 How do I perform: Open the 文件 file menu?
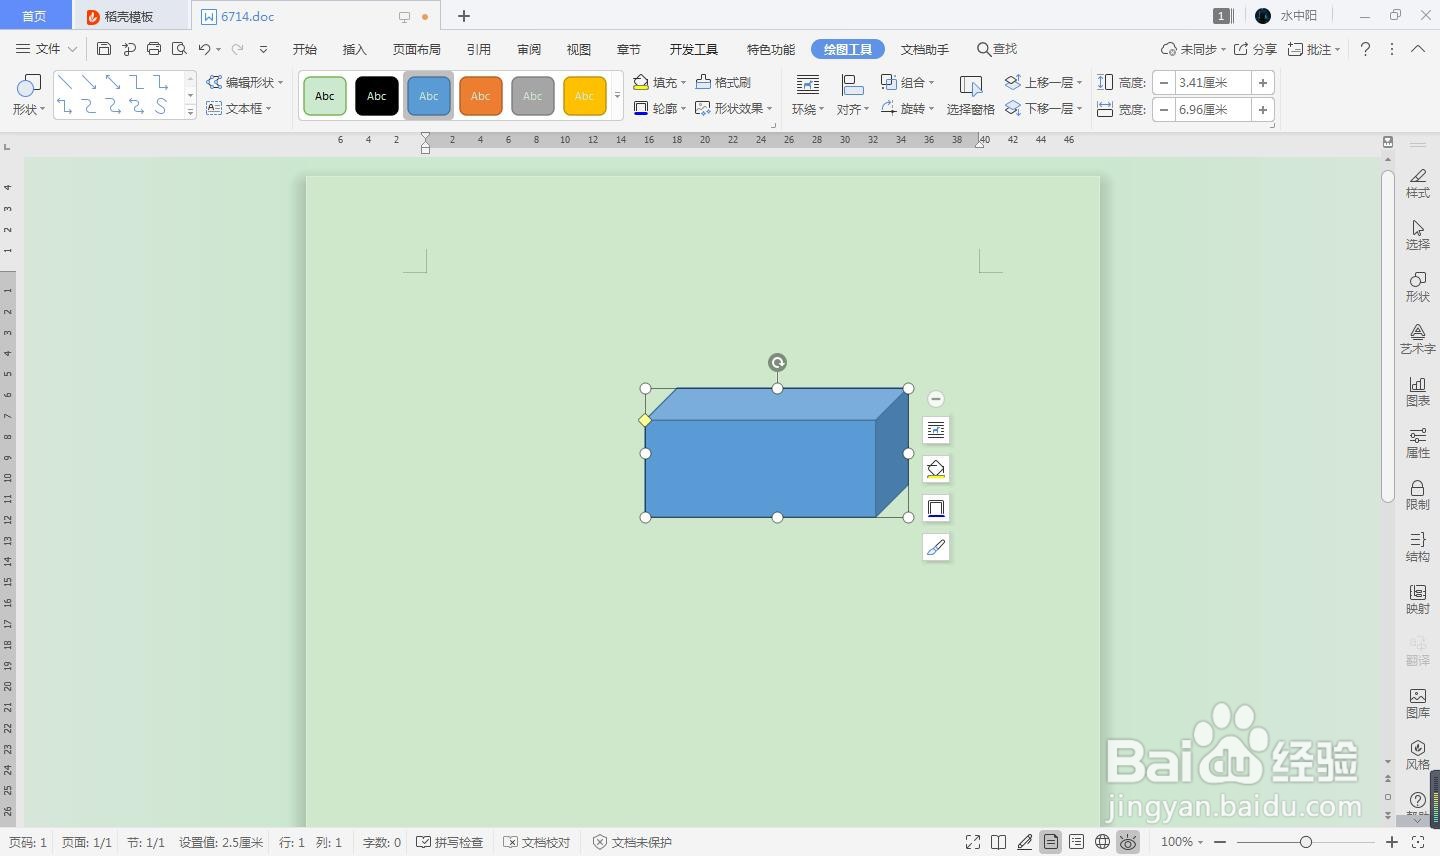[x=46, y=49]
